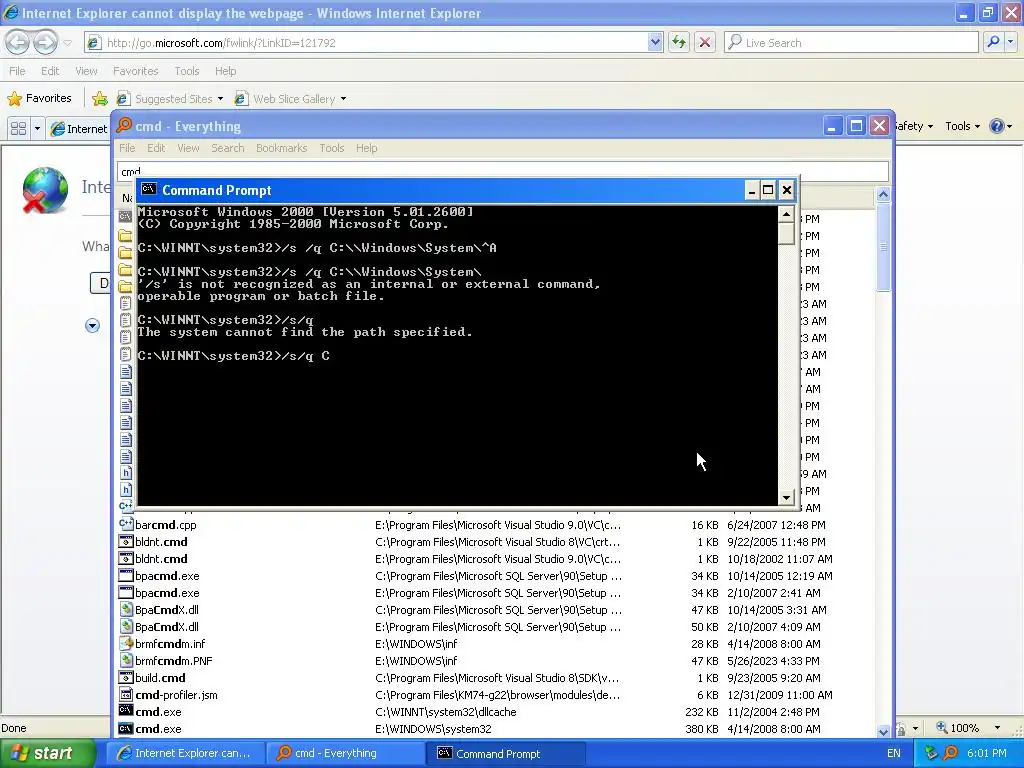Image resolution: width=1024 pixels, height=768 pixels.
Task: Open the IE Tools command bar dropdown
Action: [x=962, y=126]
